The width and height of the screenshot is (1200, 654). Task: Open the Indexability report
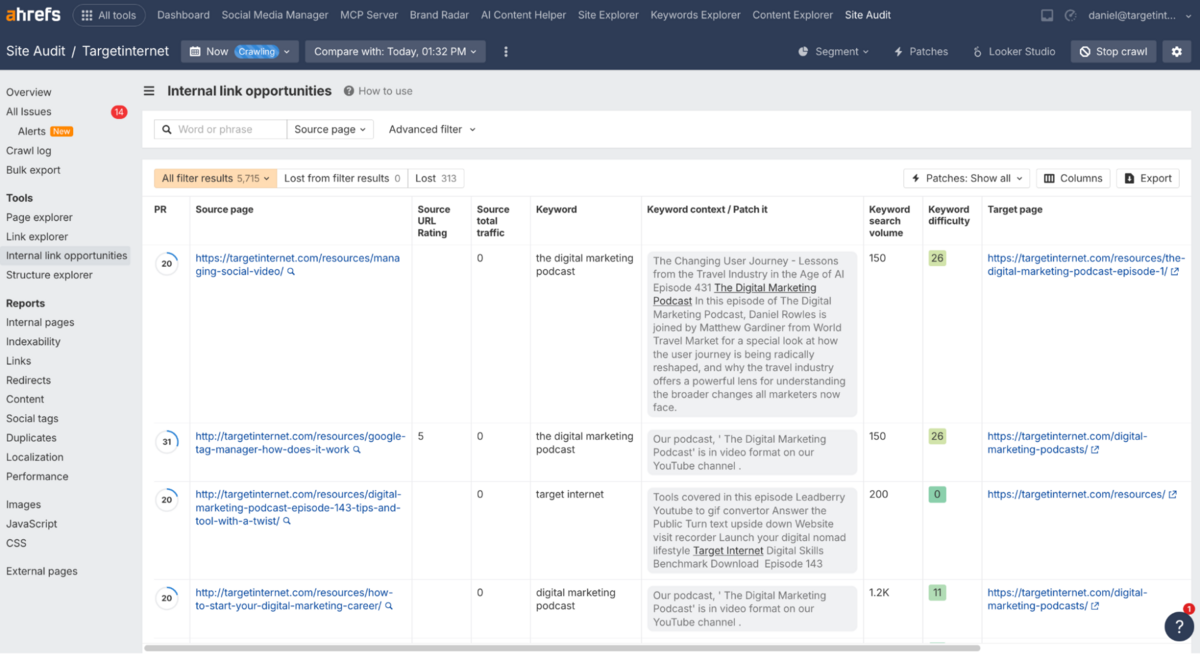pos(33,342)
